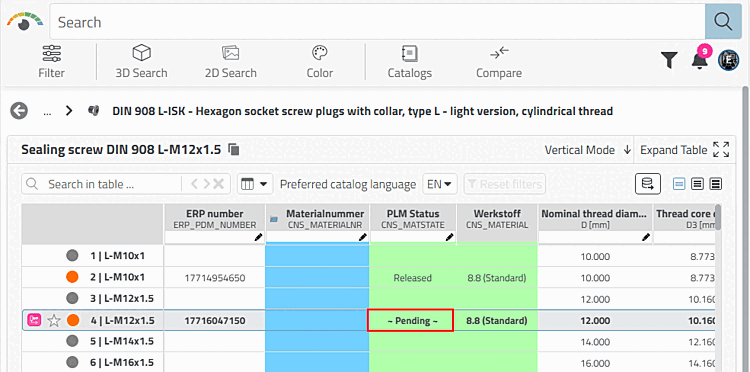750x372 pixels.
Task: Start a 3D Search
Action: 141,62
